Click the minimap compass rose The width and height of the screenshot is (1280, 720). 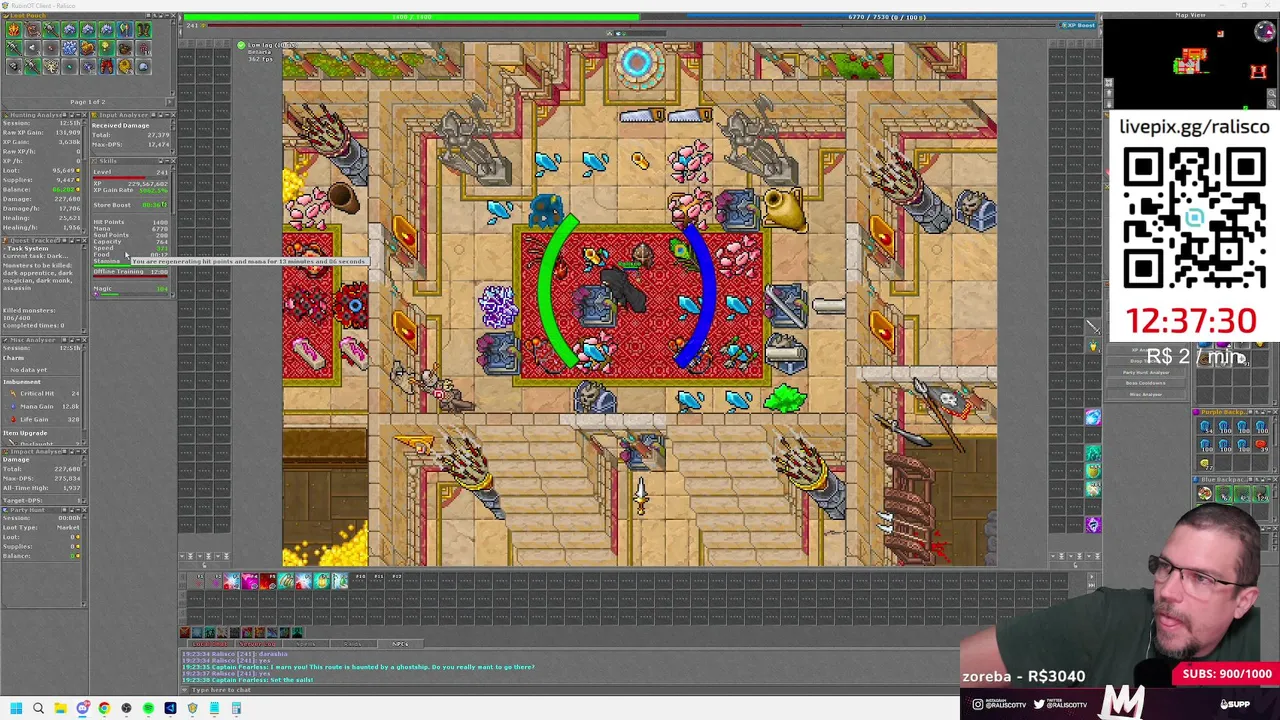click(1264, 31)
